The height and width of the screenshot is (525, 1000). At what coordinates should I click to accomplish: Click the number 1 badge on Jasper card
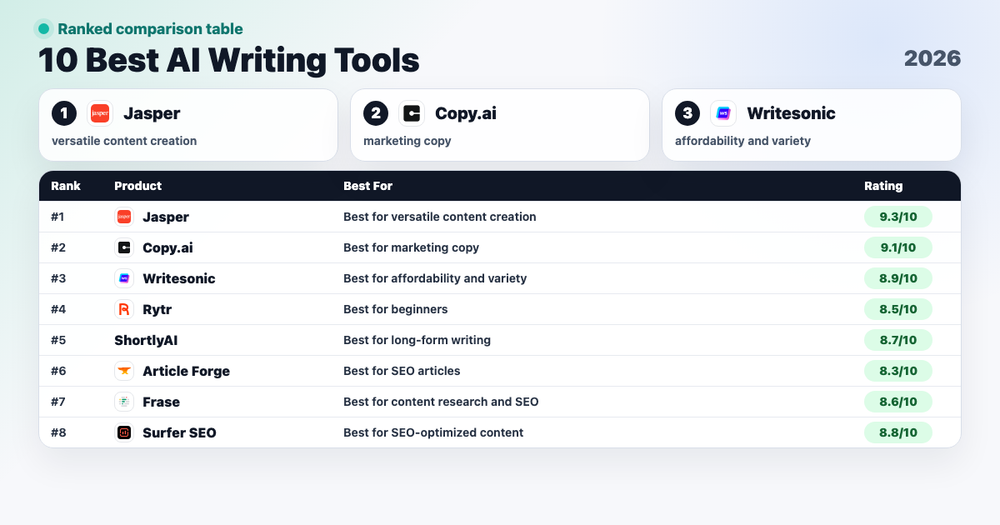[64, 114]
